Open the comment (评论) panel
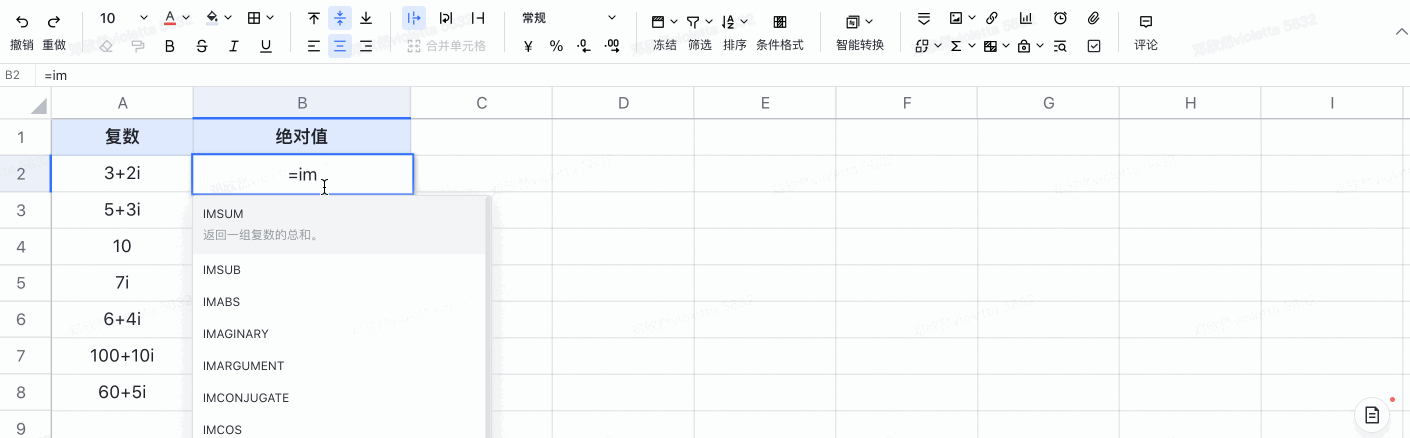This screenshot has height=438, width=1410. point(1146,32)
